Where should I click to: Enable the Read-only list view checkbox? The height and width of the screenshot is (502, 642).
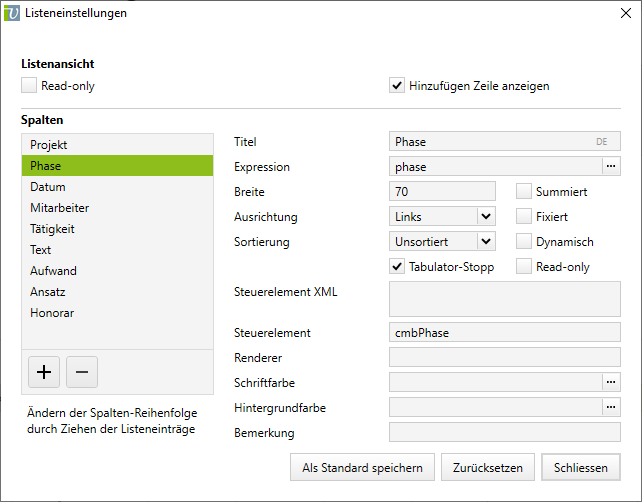29,86
